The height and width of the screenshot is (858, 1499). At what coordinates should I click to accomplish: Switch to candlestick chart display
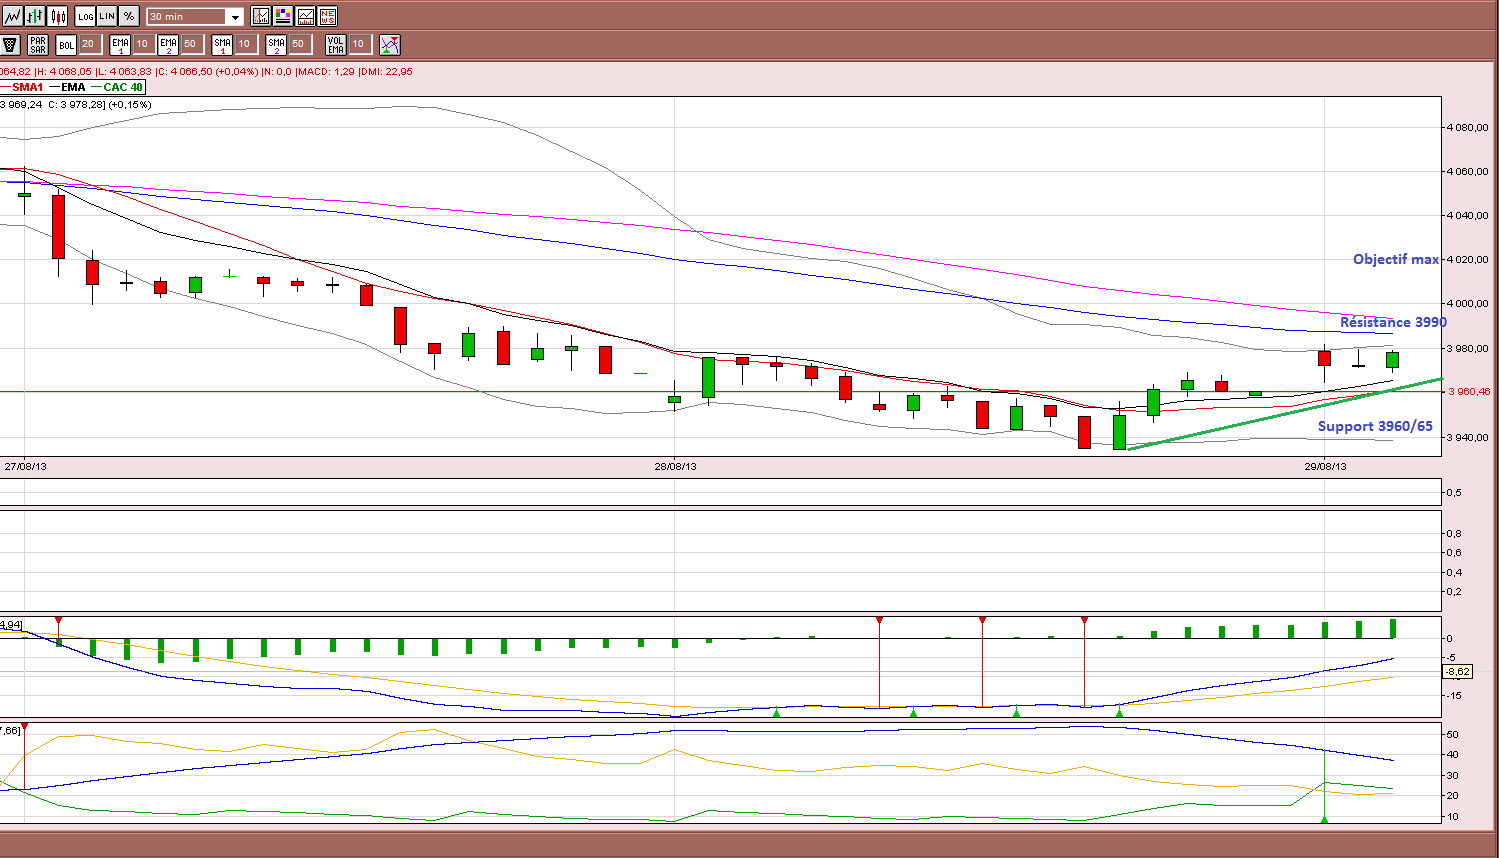pyautogui.click(x=58, y=16)
